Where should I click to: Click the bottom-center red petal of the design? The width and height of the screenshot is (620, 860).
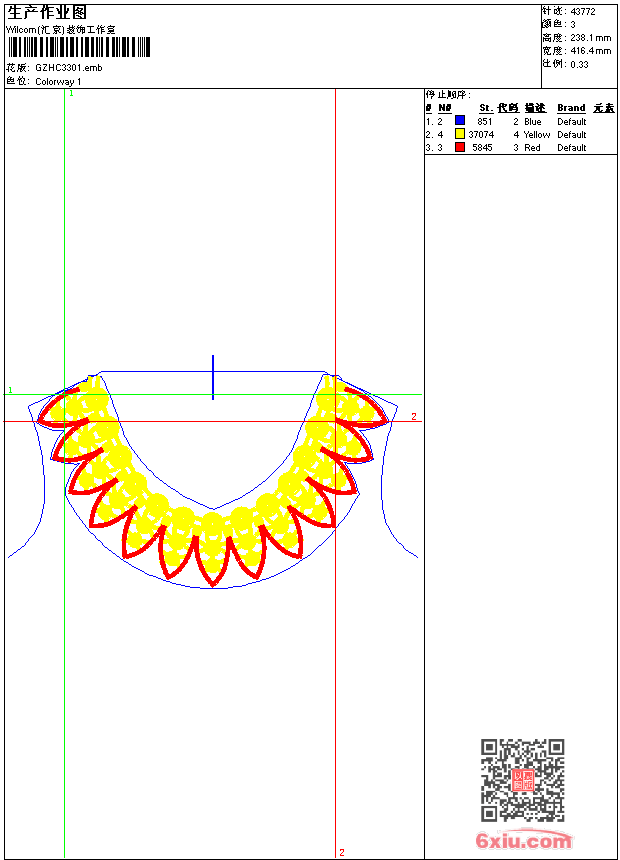click(x=212, y=561)
